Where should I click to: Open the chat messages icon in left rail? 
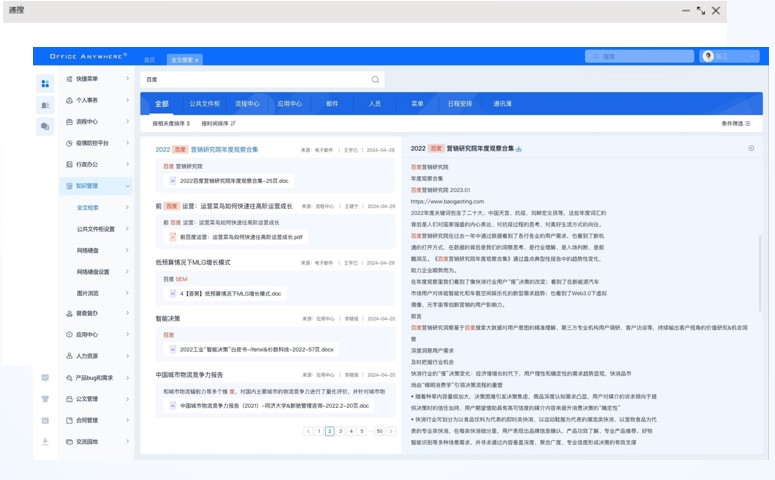45,126
